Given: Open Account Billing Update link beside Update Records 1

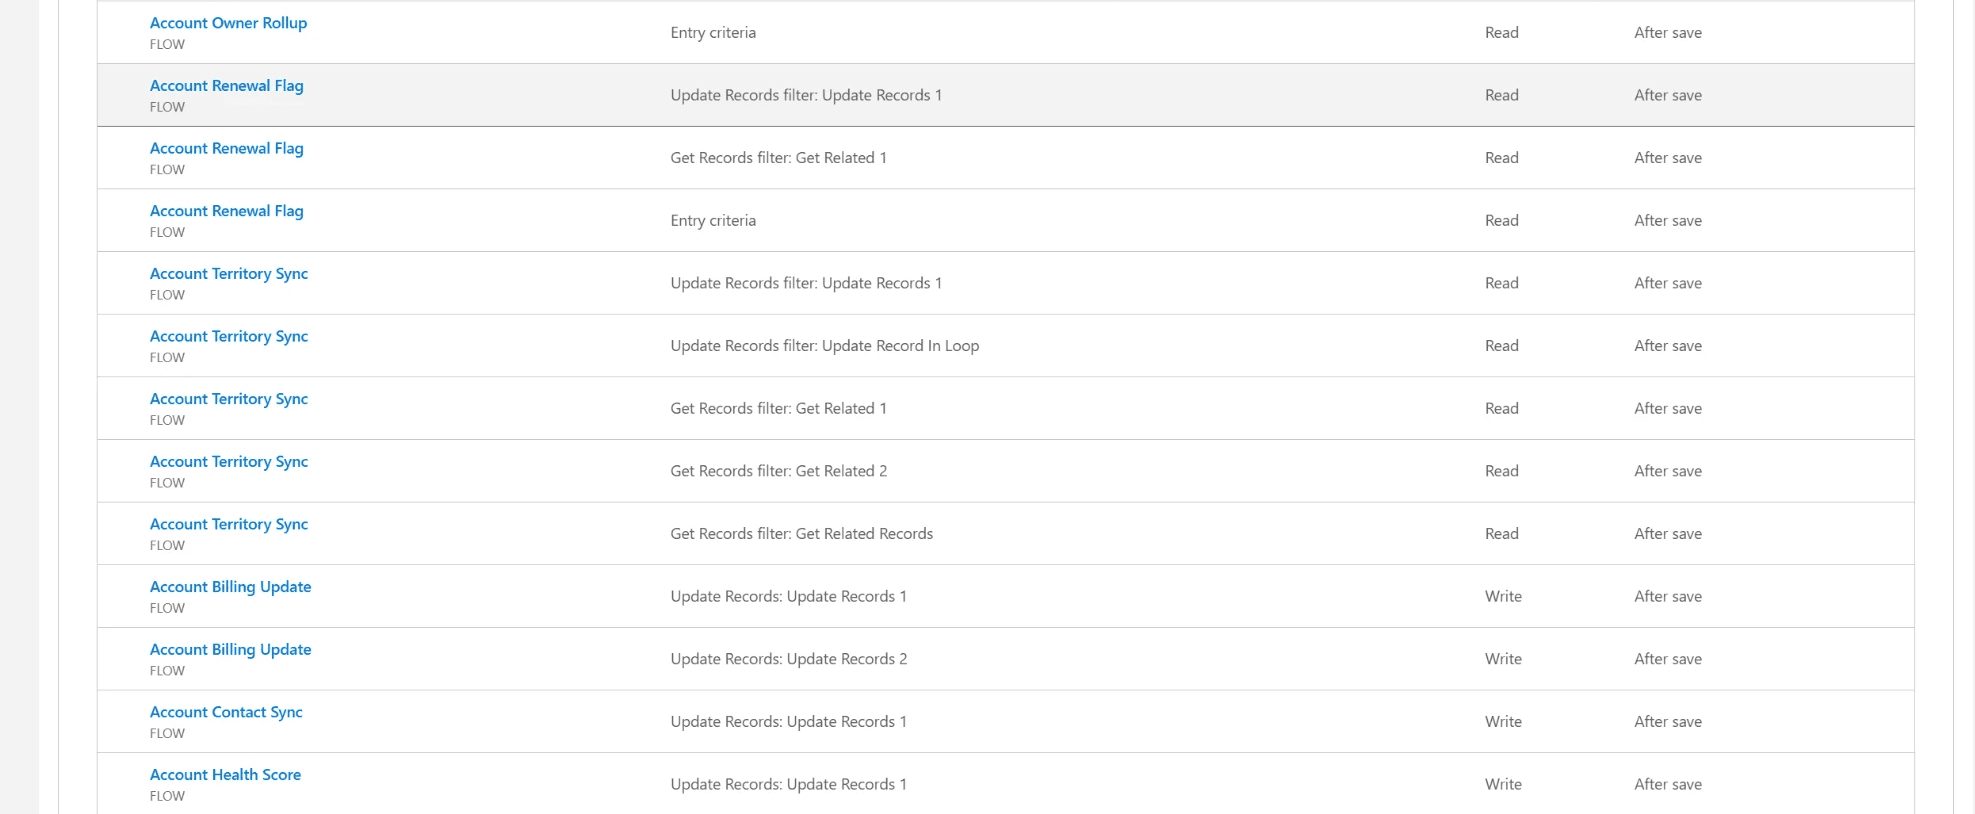Looking at the screenshot, I should tap(230, 587).
